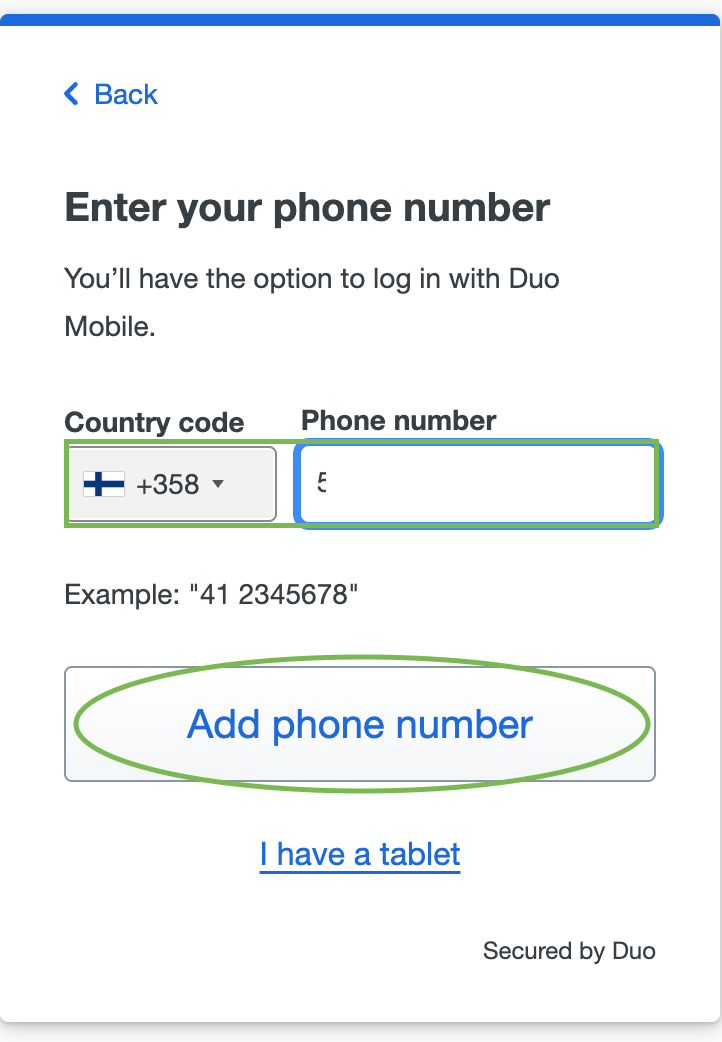Click the Country code label text
The height and width of the screenshot is (1042, 722).
pos(154,423)
